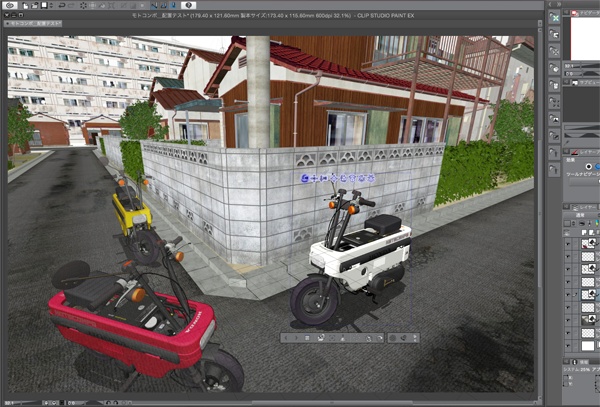Click second blue camera pan manipulator icon
Image resolution: width=600 pixels, height=407 pixels.
coord(314,178)
